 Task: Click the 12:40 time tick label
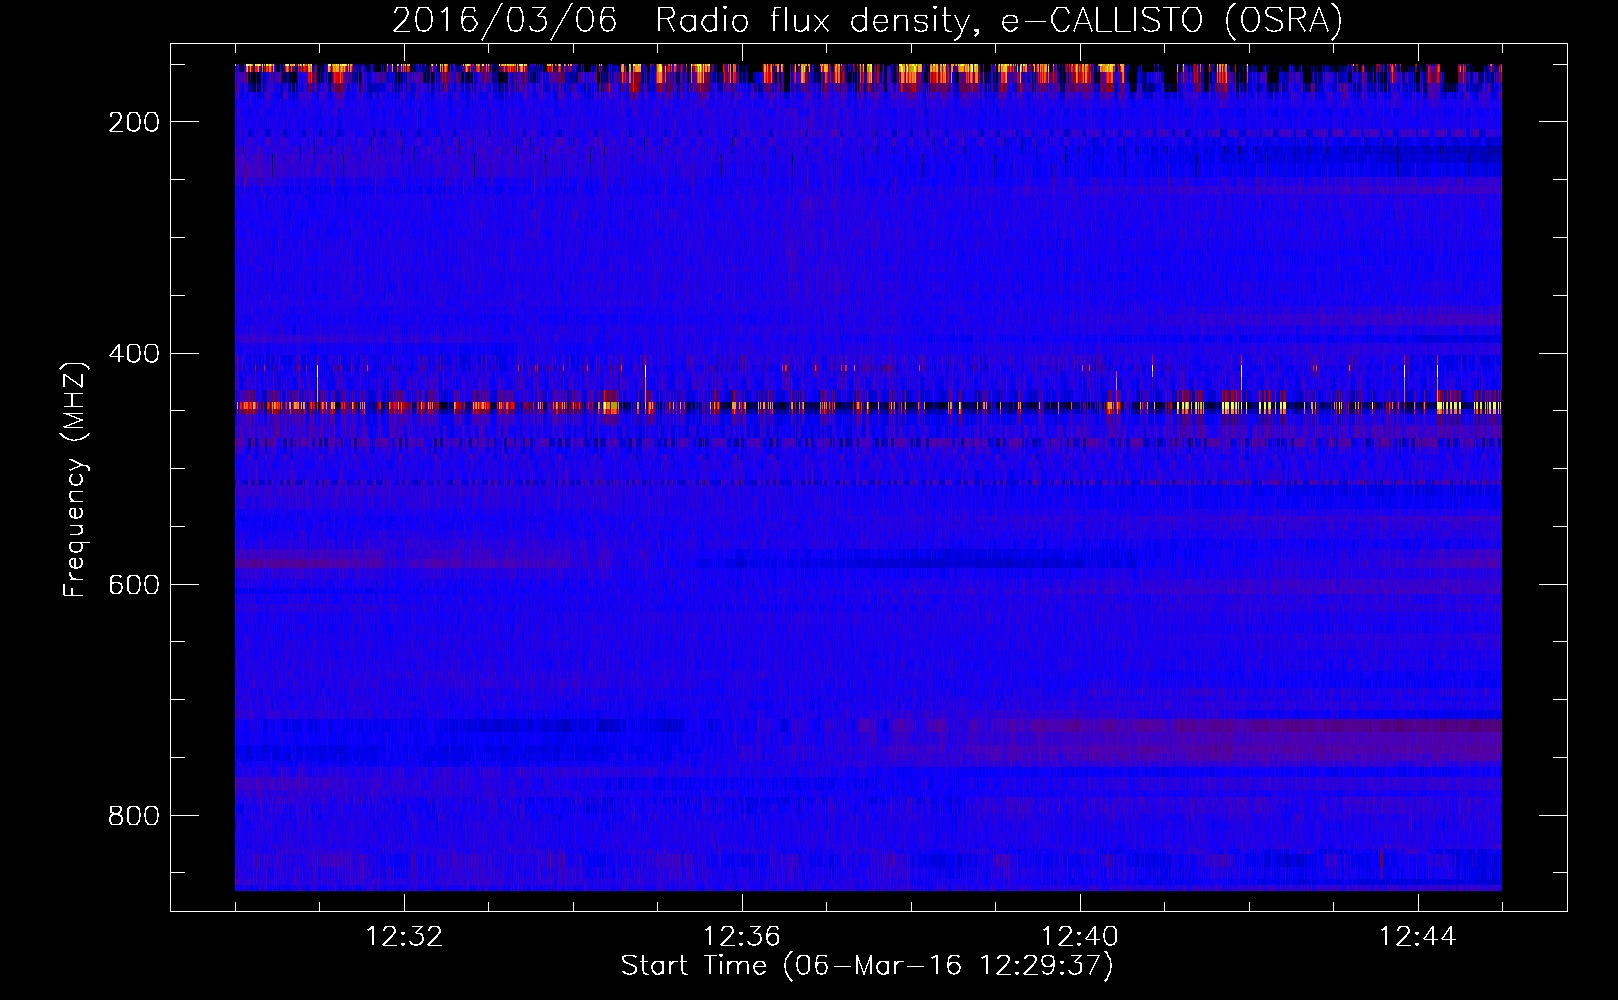[x=1080, y=937]
